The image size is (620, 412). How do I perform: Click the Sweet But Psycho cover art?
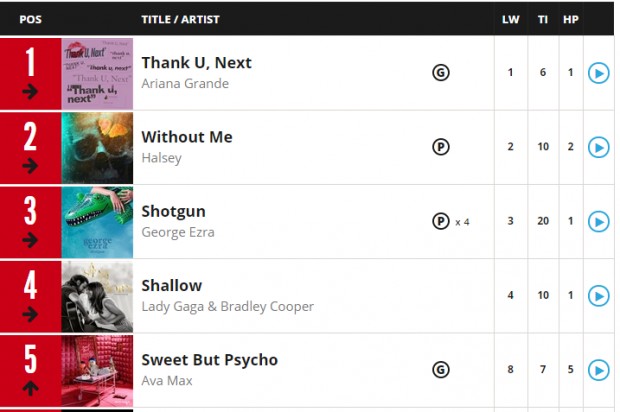(97, 371)
